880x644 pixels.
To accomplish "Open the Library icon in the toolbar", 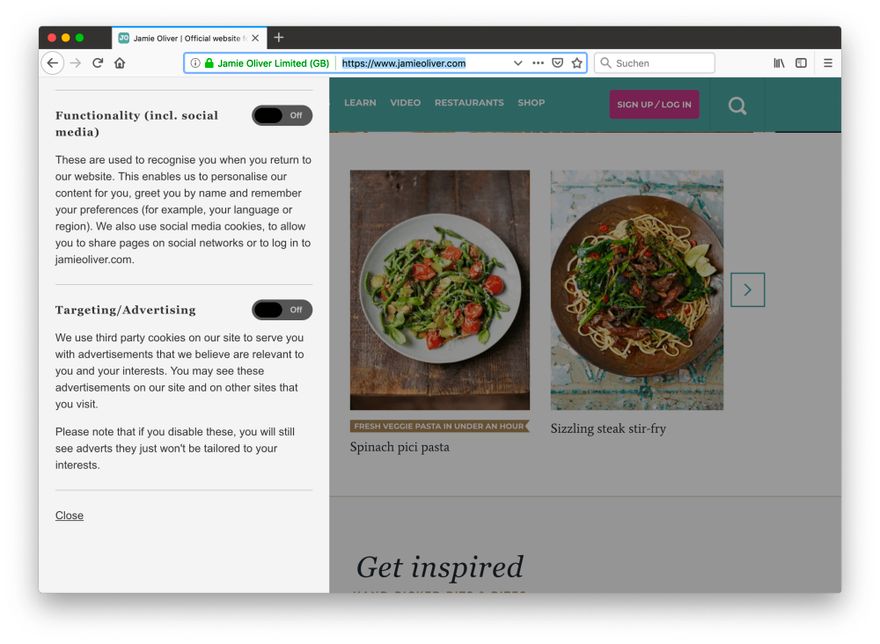I will (x=779, y=63).
